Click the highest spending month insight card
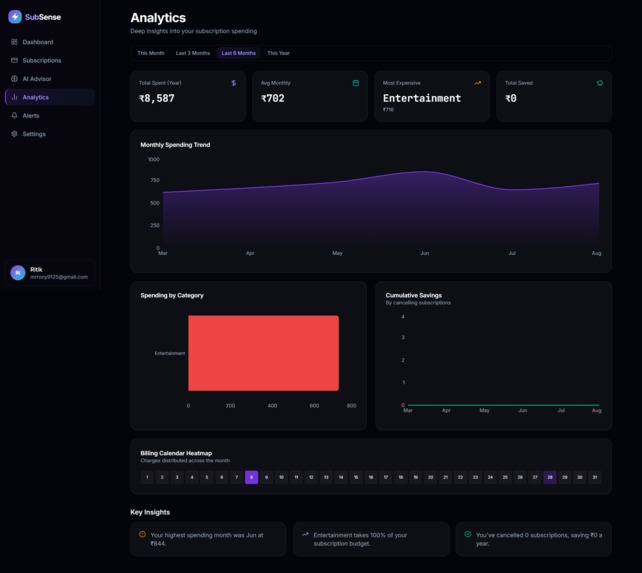The width and height of the screenshot is (642, 573). [208, 539]
